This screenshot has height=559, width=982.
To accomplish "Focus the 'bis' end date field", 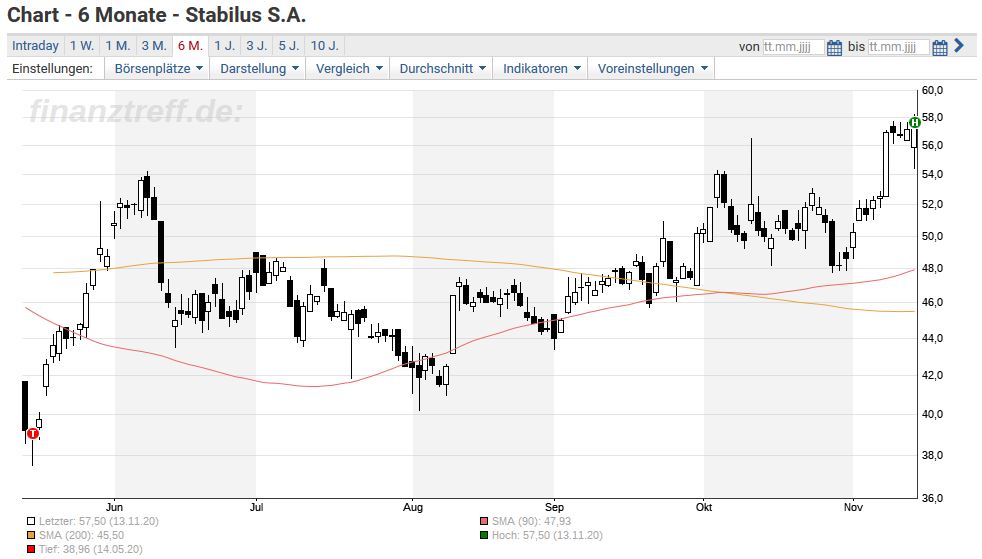I will [x=898, y=47].
